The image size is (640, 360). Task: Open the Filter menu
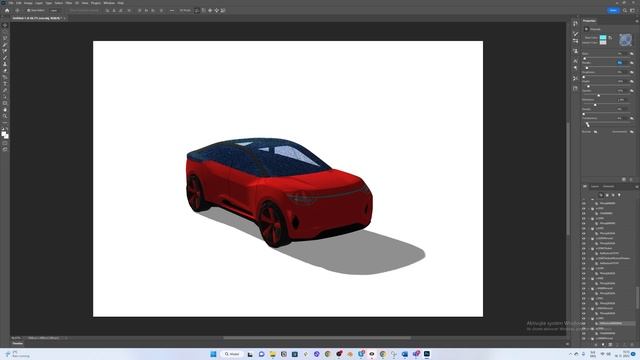[69, 3]
